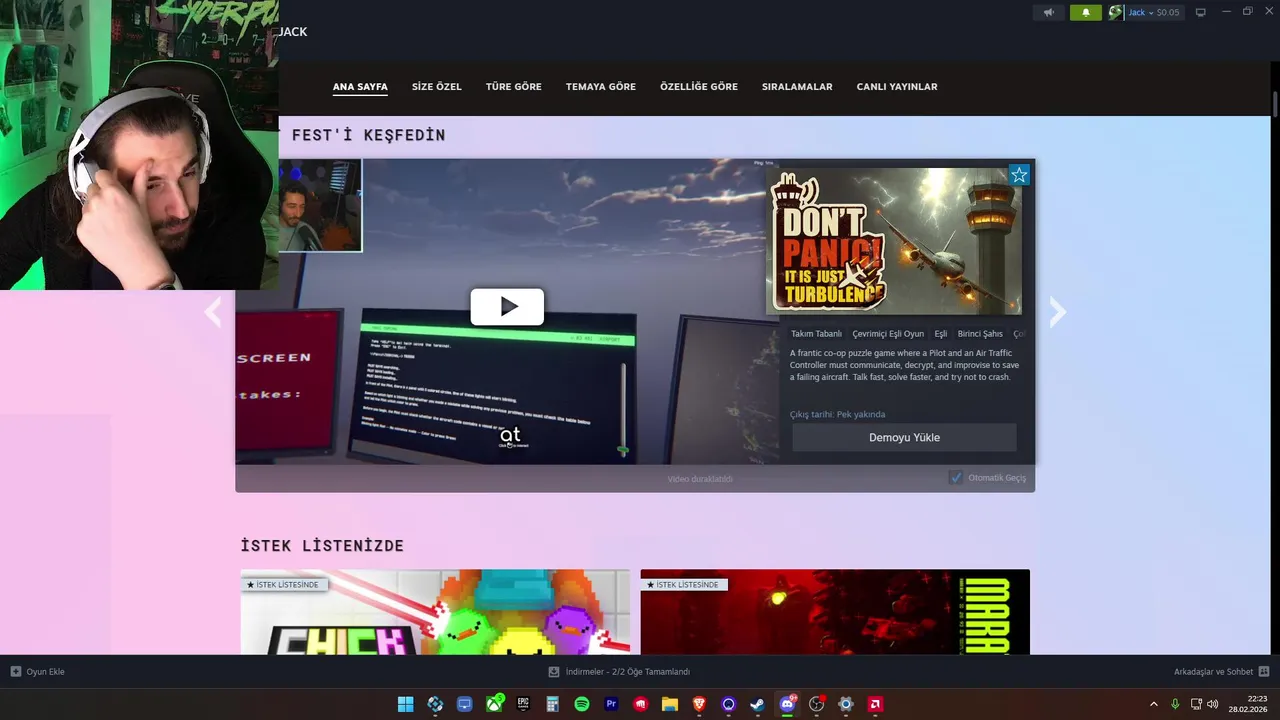Open OBS Studio from the taskbar
Viewport: 1280px width, 720px height.
[816, 704]
